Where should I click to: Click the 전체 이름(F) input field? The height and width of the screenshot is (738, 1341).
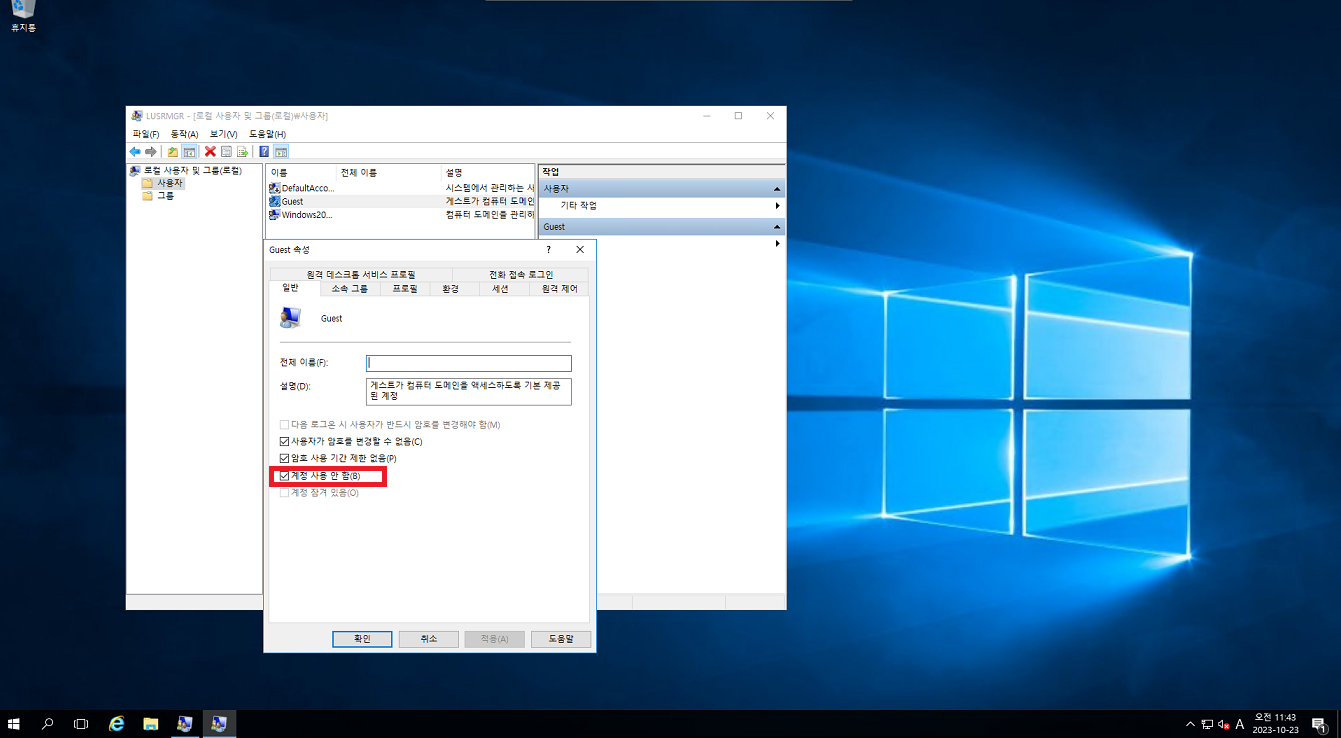coord(469,363)
